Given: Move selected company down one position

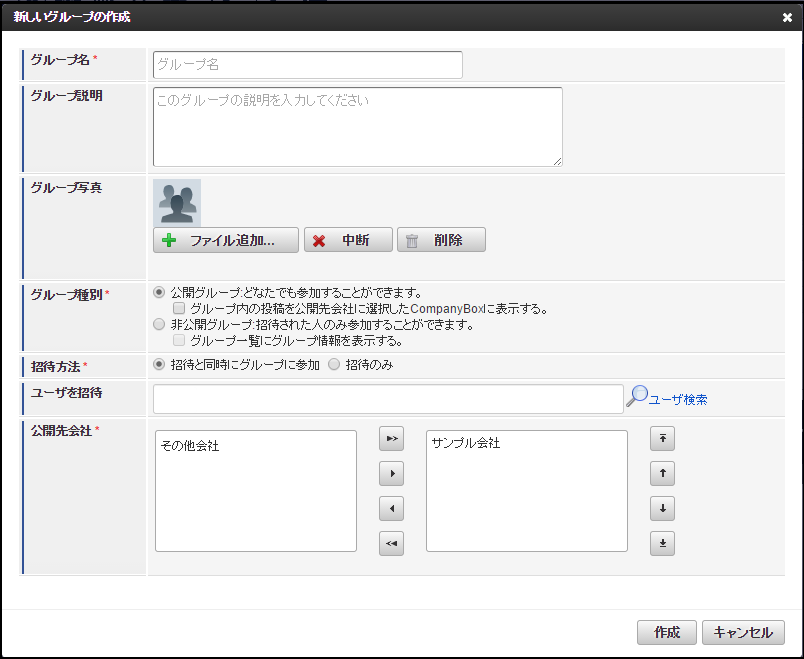Looking at the screenshot, I should tap(662, 508).
